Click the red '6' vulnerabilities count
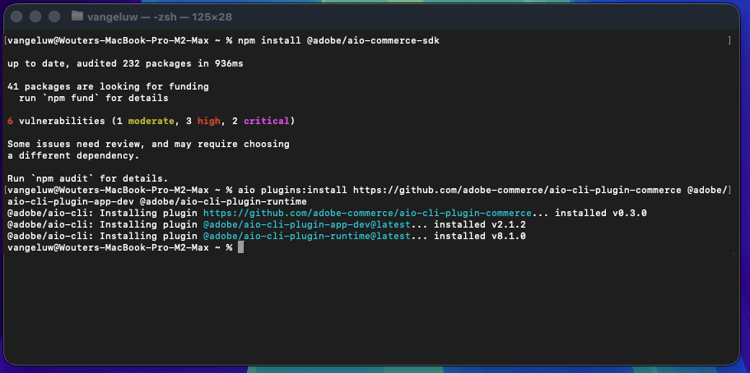The image size is (750, 373). [x=10, y=121]
